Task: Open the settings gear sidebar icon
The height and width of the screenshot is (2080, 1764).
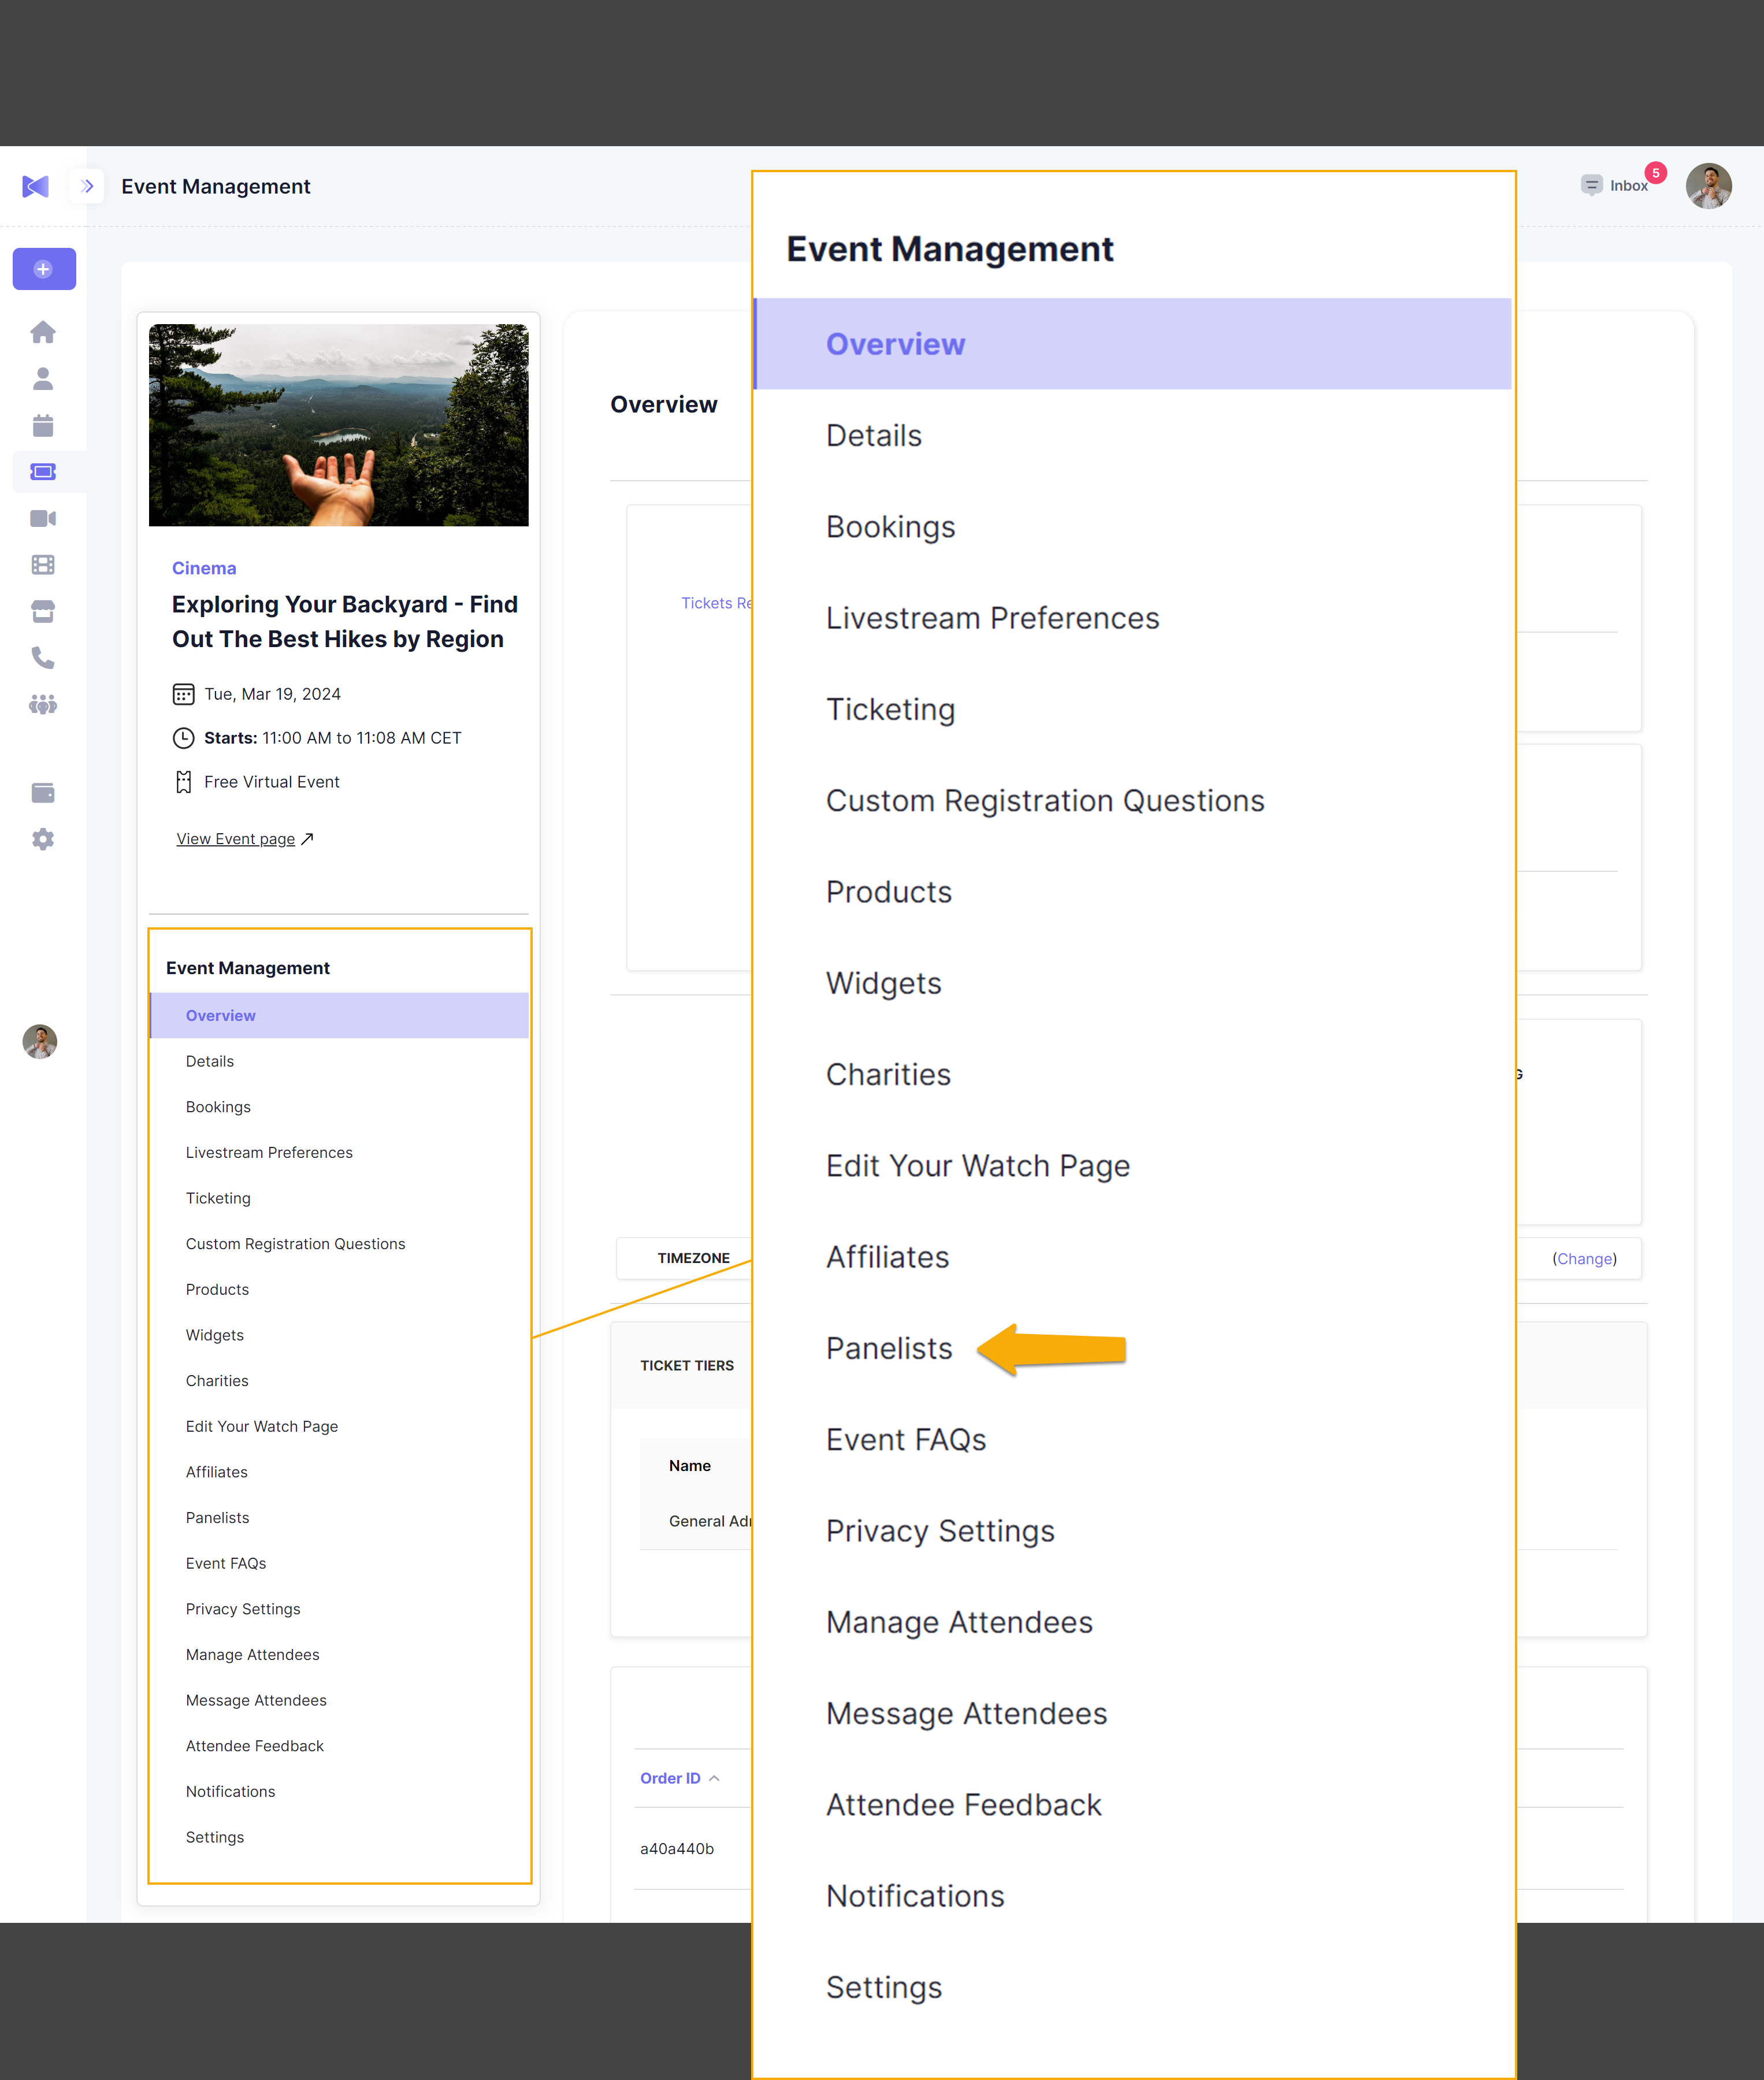Action: [x=43, y=839]
